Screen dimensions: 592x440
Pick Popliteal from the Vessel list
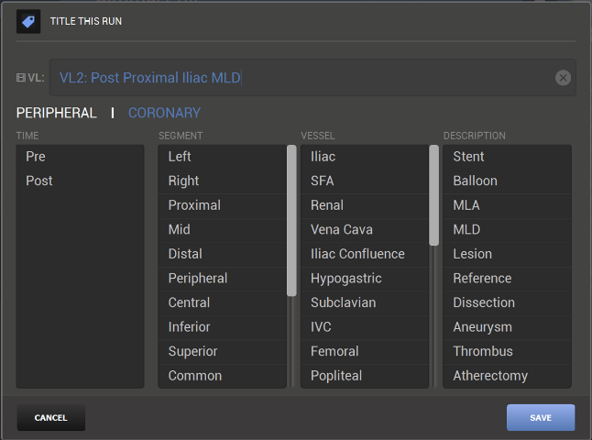point(365,376)
